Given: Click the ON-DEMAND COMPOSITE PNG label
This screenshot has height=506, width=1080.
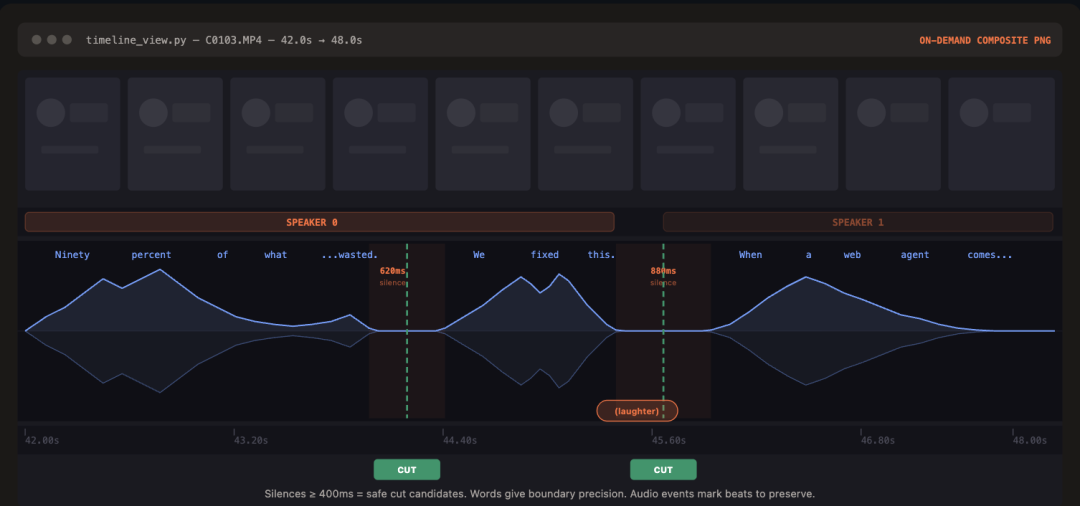Looking at the screenshot, I should tap(984, 40).
